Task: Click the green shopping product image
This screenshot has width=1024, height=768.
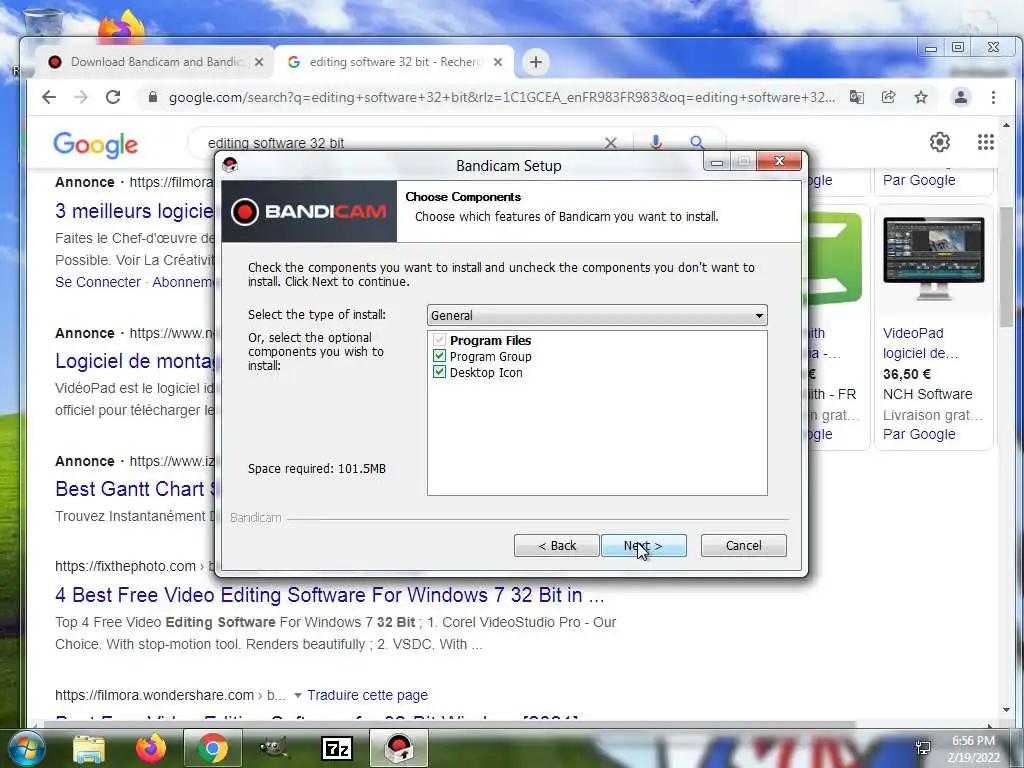Action: tap(835, 258)
